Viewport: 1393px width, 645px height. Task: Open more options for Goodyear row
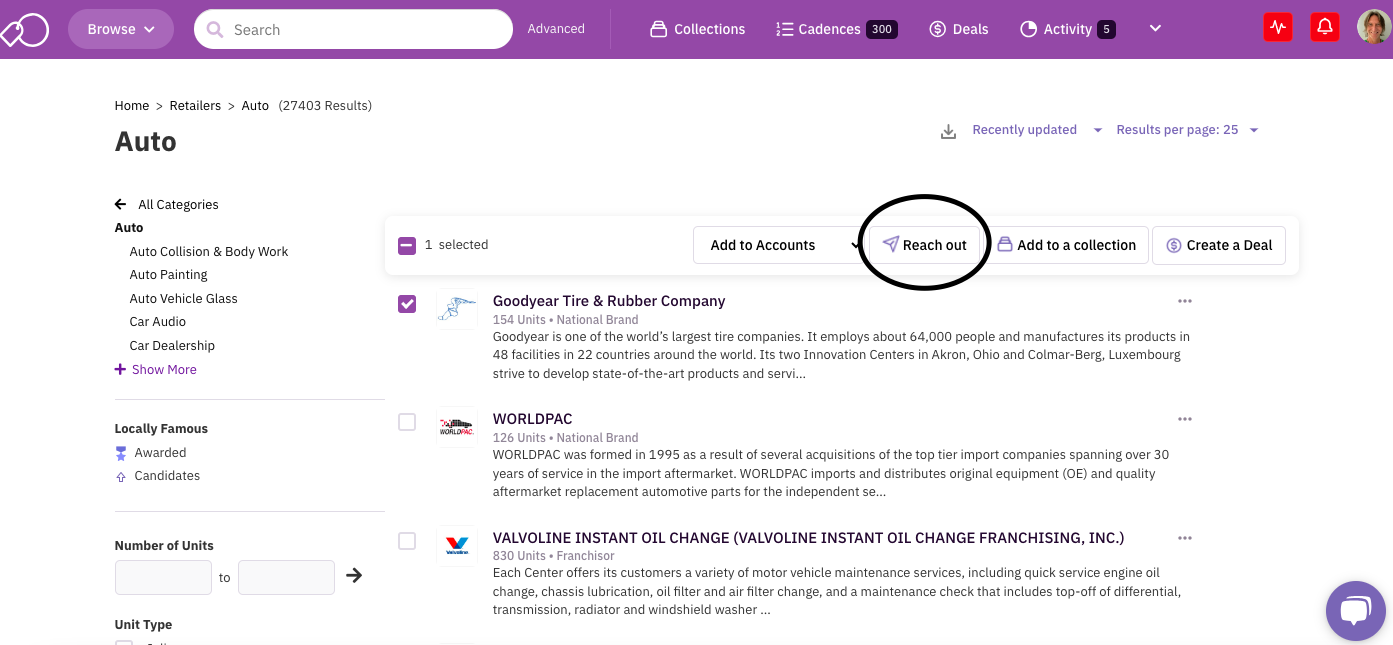click(x=1185, y=301)
